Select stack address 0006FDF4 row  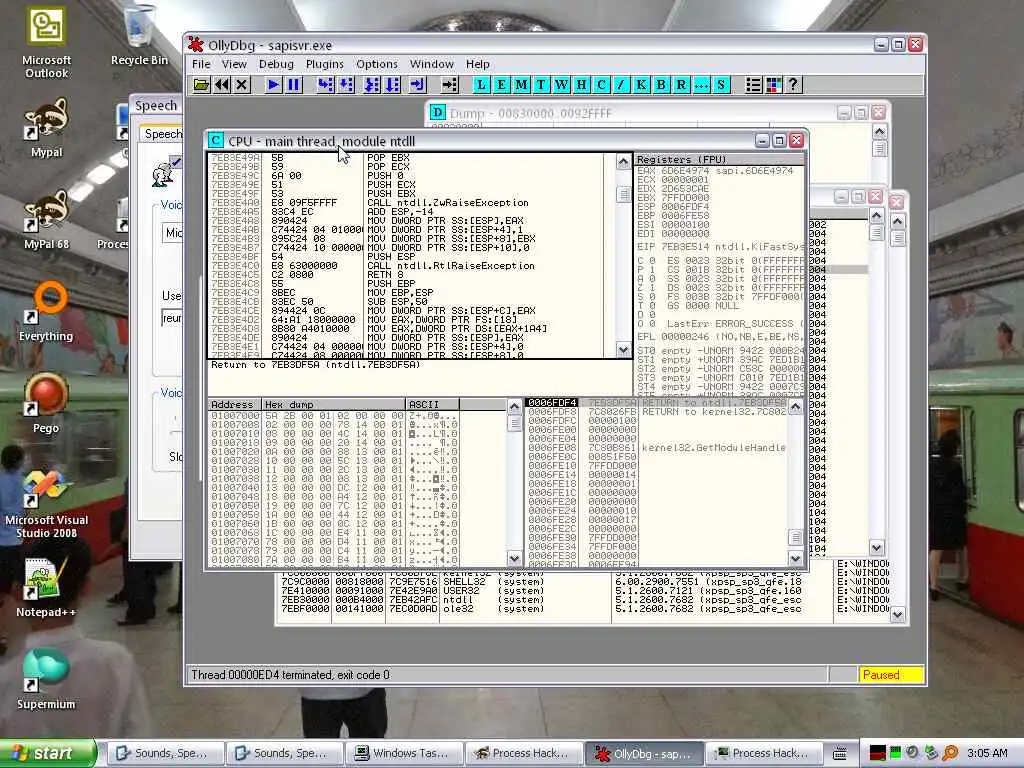[656, 402]
